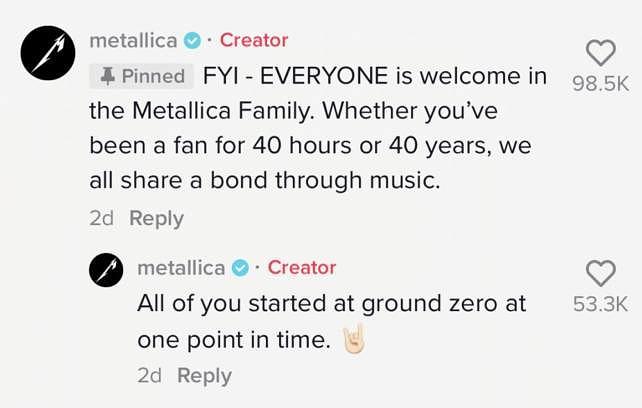Click the 98.5K like count
Viewport: 642px width, 408px height.
coord(600,84)
